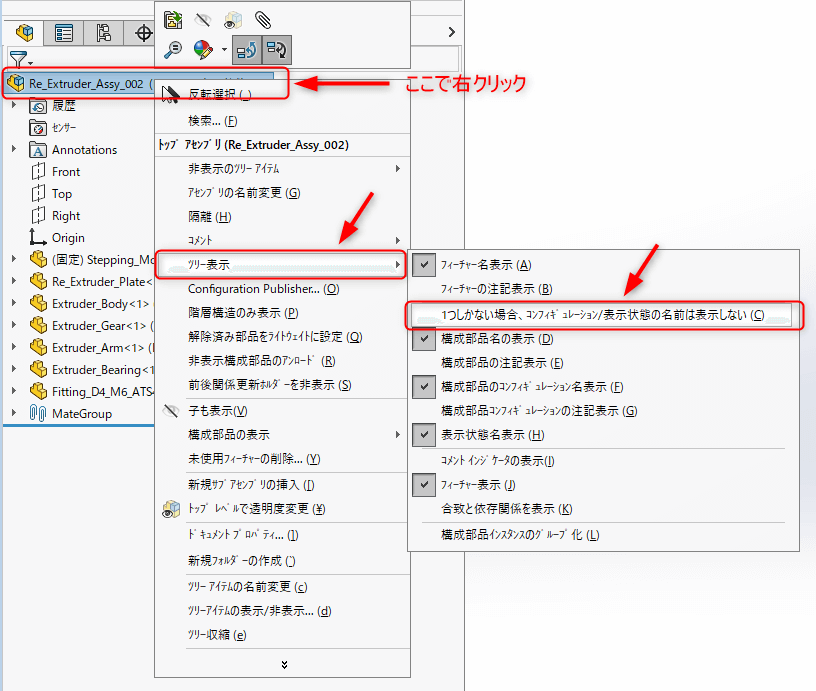
Task: Expand the Annotations tree node
Action: pyautogui.click(x=14, y=150)
